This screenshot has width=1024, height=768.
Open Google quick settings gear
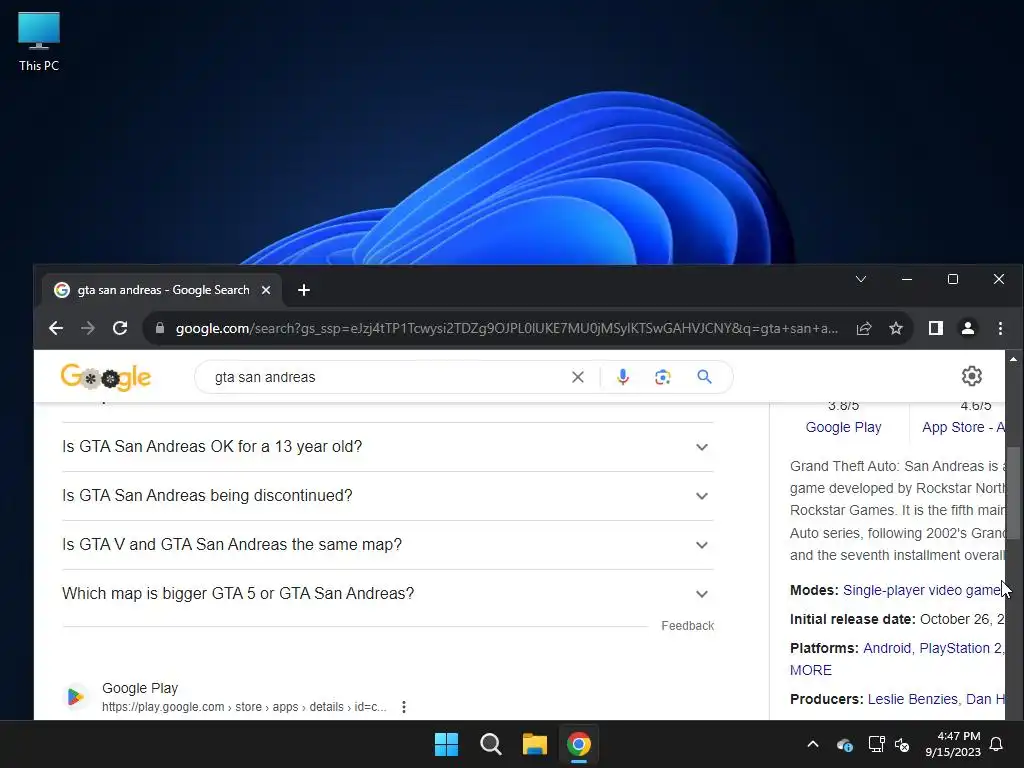(x=972, y=376)
